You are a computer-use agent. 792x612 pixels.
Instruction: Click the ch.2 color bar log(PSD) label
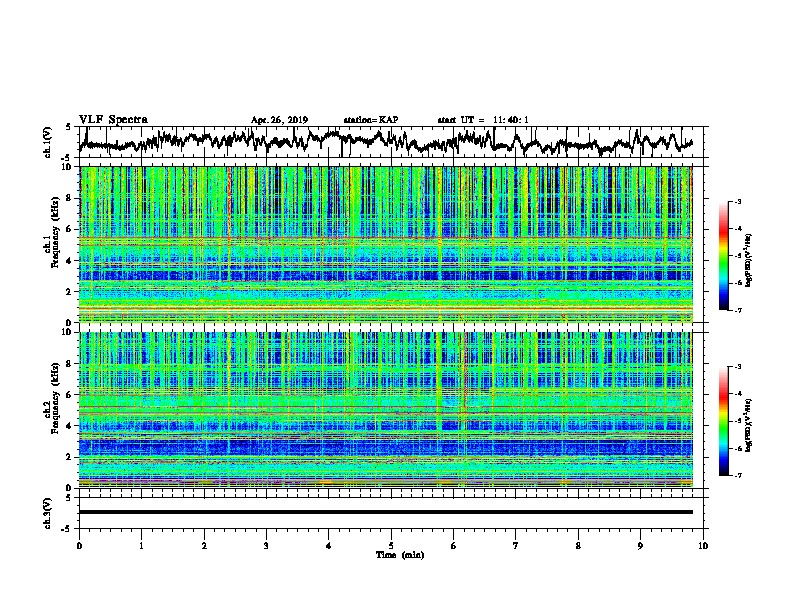pyautogui.click(x=749, y=425)
